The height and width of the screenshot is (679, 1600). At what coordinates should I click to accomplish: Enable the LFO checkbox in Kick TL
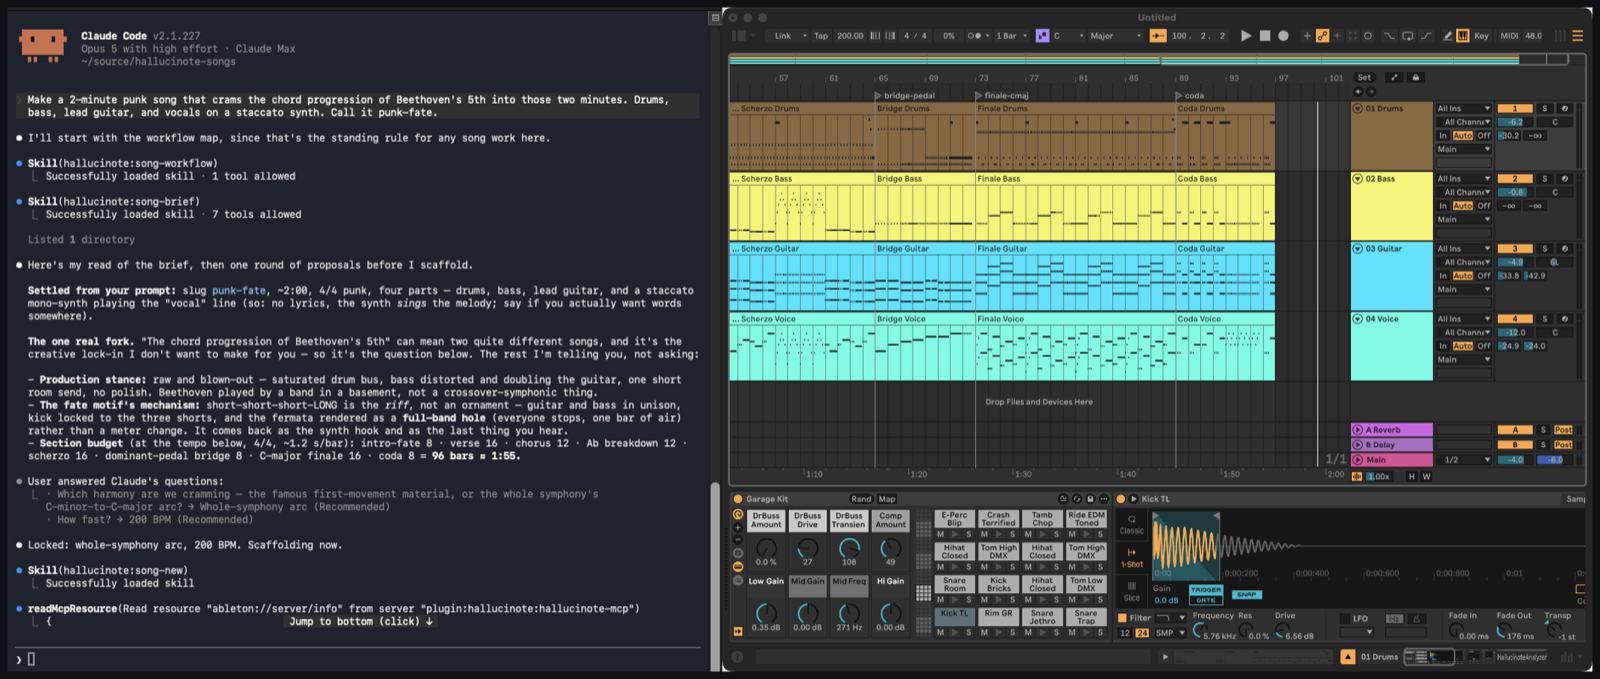1345,619
